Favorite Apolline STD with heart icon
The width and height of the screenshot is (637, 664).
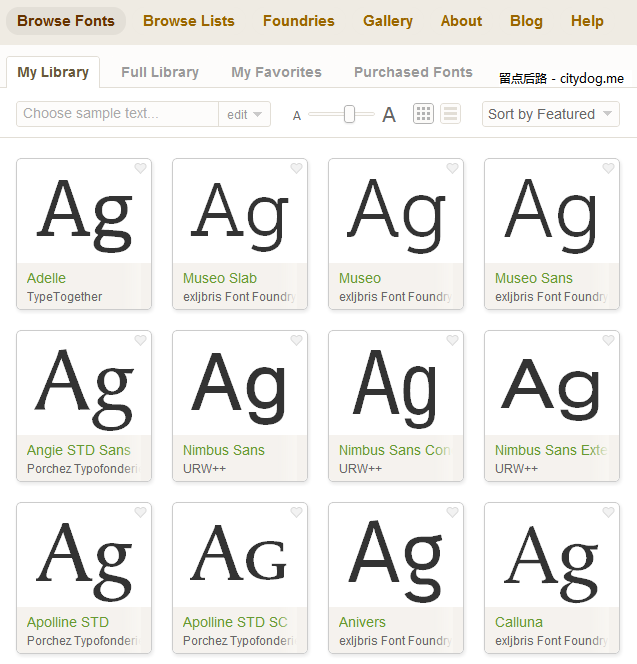point(140,512)
